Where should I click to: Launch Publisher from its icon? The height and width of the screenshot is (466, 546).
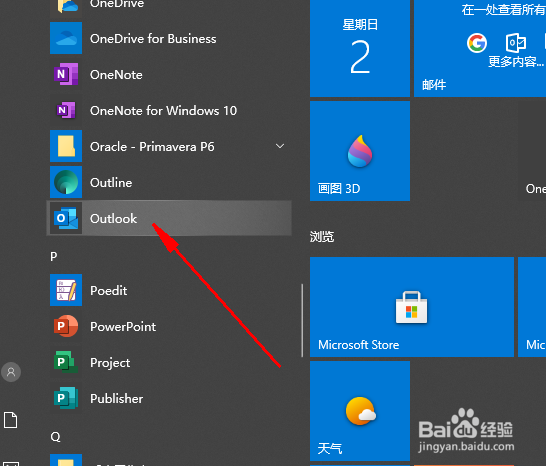coord(66,398)
